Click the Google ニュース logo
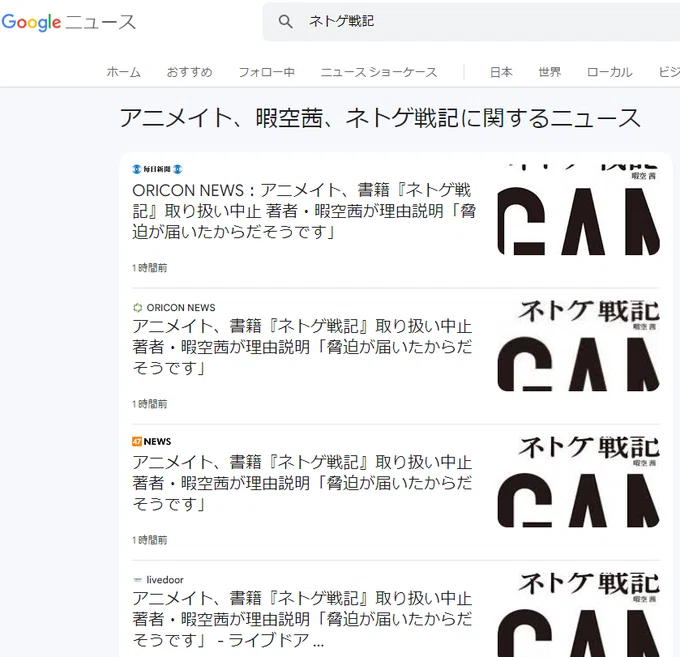The height and width of the screenshot is (657, 680). tap(69, 22)
